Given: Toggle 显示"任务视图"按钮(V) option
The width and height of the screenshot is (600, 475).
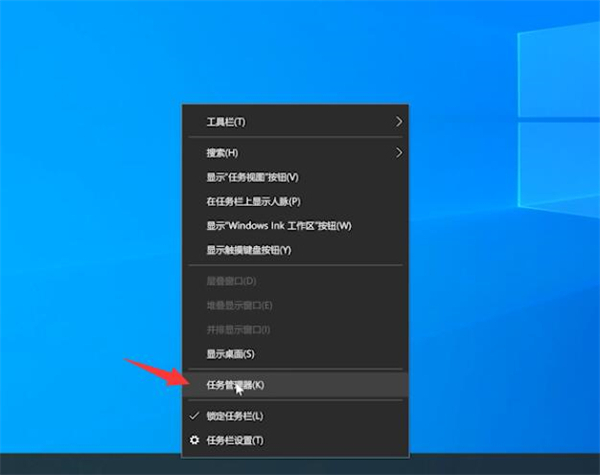Looking at the screenshot, I should pos(252,177).
